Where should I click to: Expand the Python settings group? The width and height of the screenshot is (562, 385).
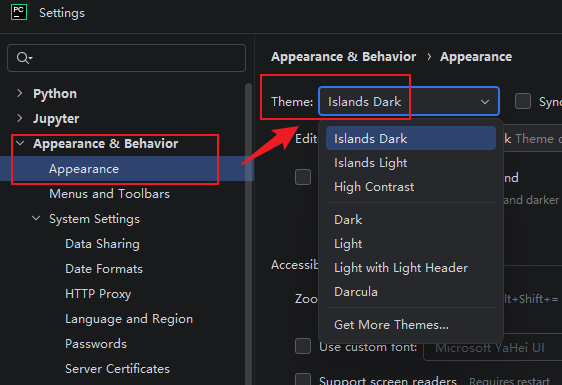point(20,94)
